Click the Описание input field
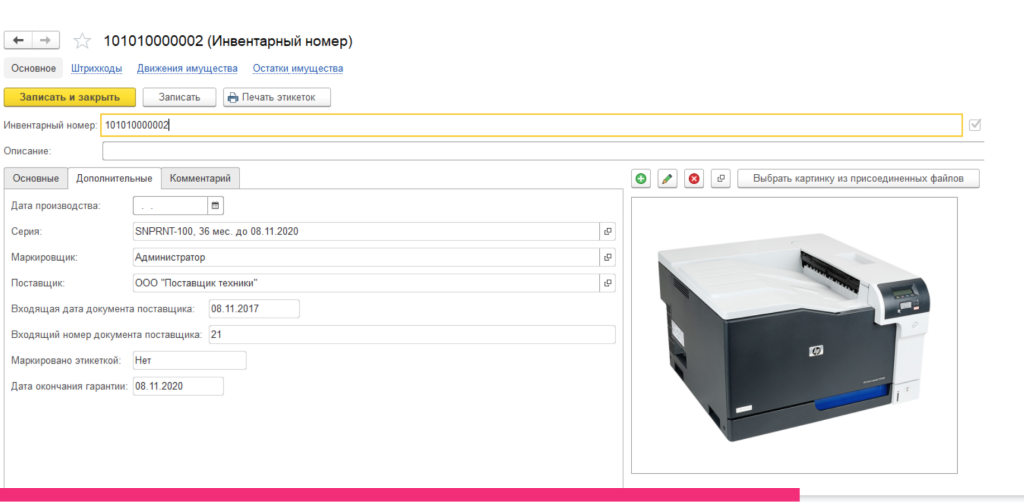This screenshot has height=502, width=1024. [540, 151]
